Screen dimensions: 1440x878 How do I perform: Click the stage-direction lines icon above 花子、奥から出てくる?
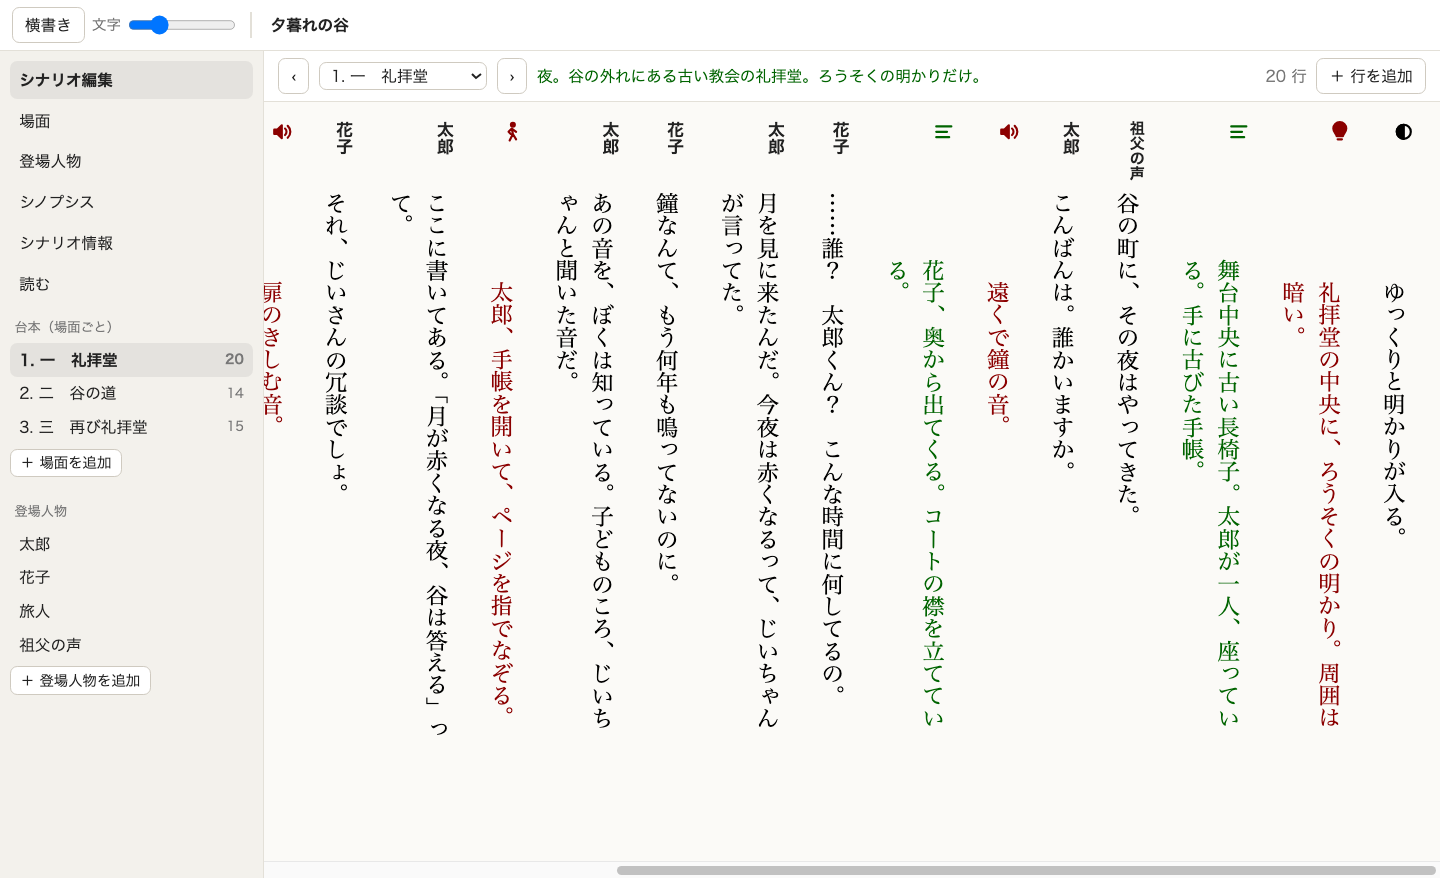[x=943, y=131]
